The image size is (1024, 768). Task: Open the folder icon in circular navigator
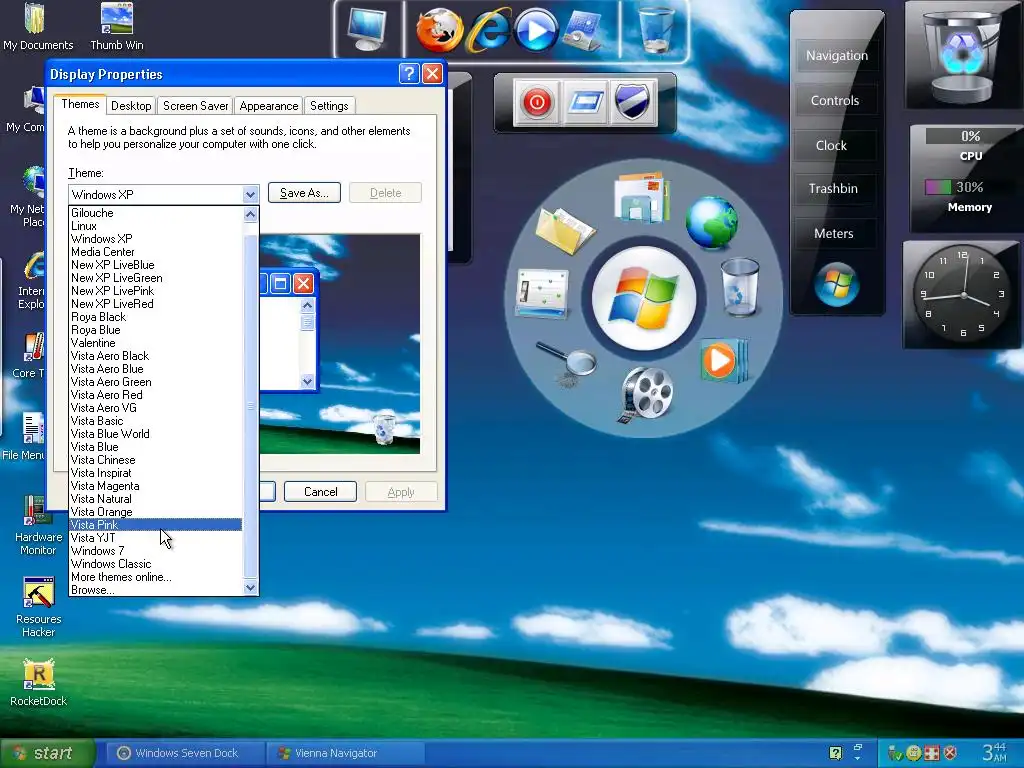pos(564,230)
